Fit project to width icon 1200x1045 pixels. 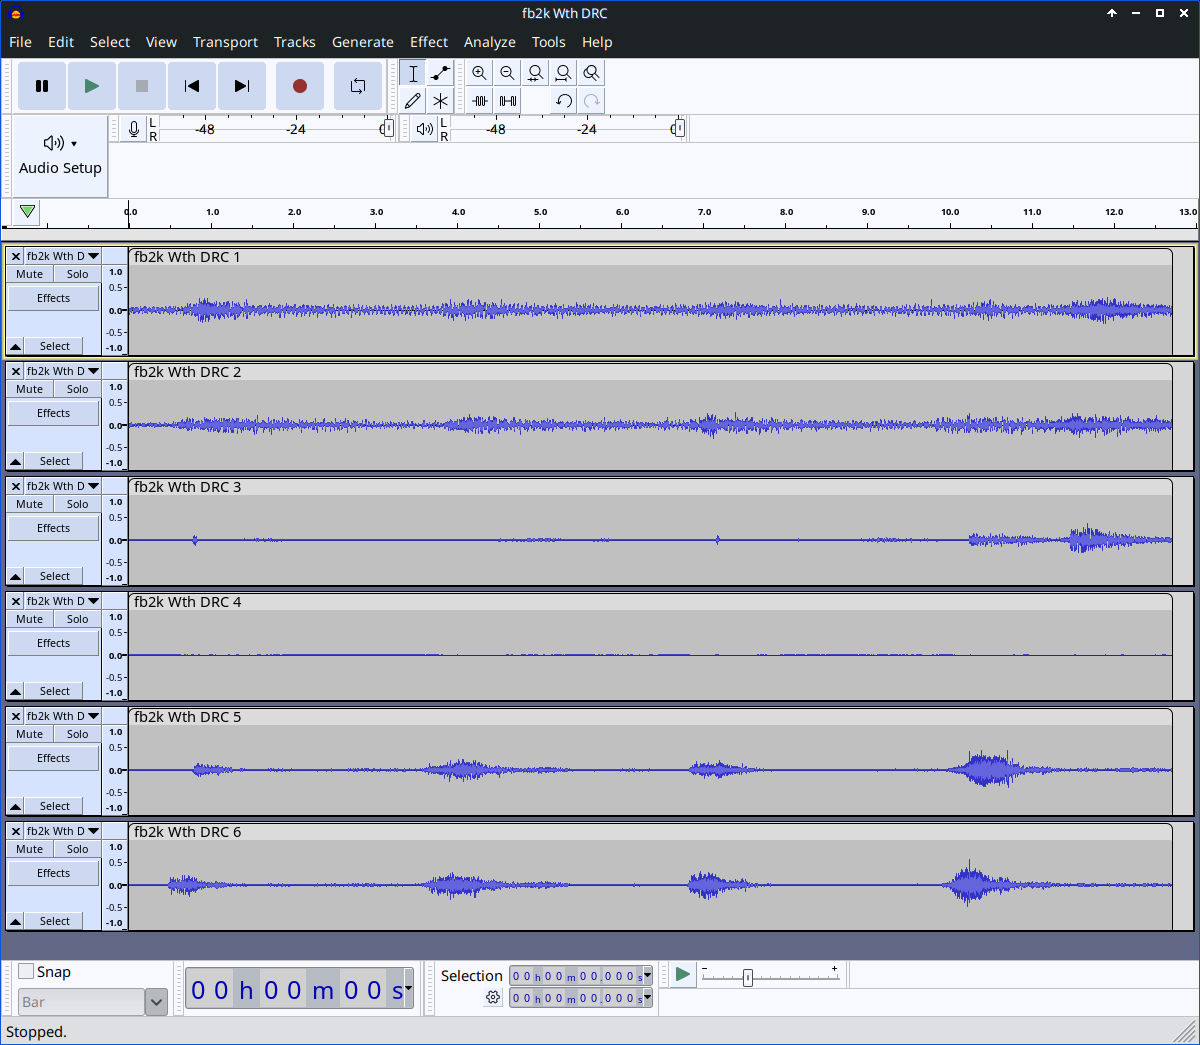pyautogui.click(x=564, y=73)
